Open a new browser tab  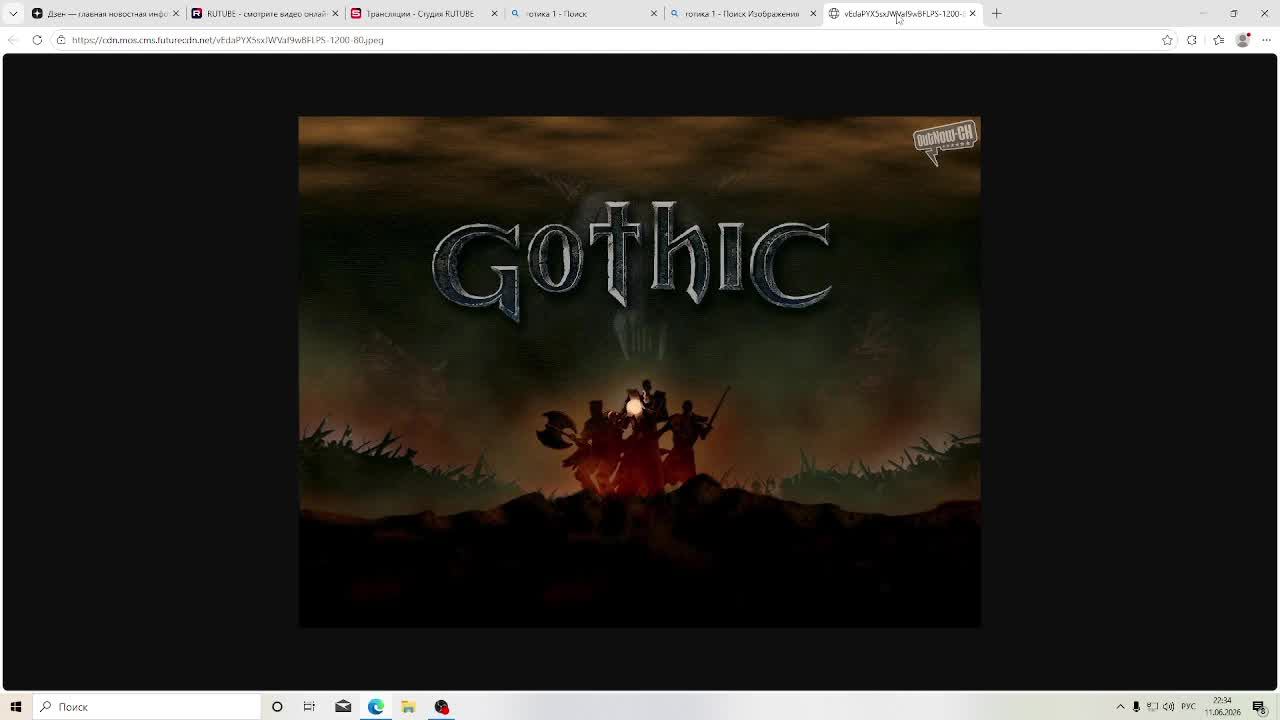pos(997,13)
